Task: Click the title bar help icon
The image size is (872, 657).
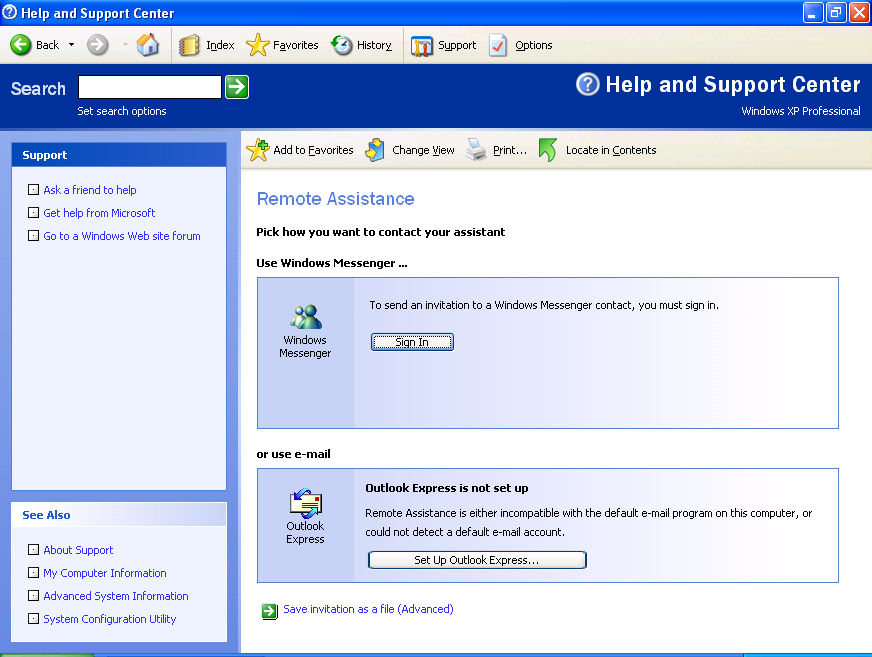Action: (x=10, y=12)
